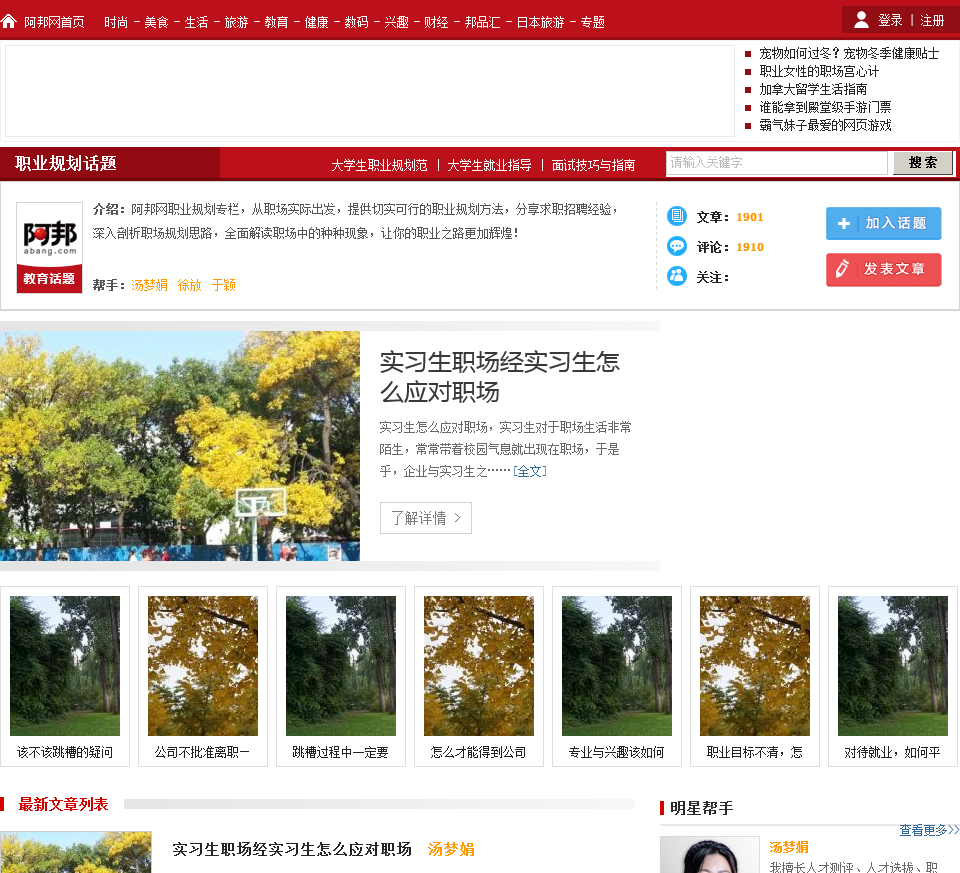Open thumbnail card 该不该跳槽的疑问
The height and width of the screenshot is (873, 960).
click(x=65, y=676)
